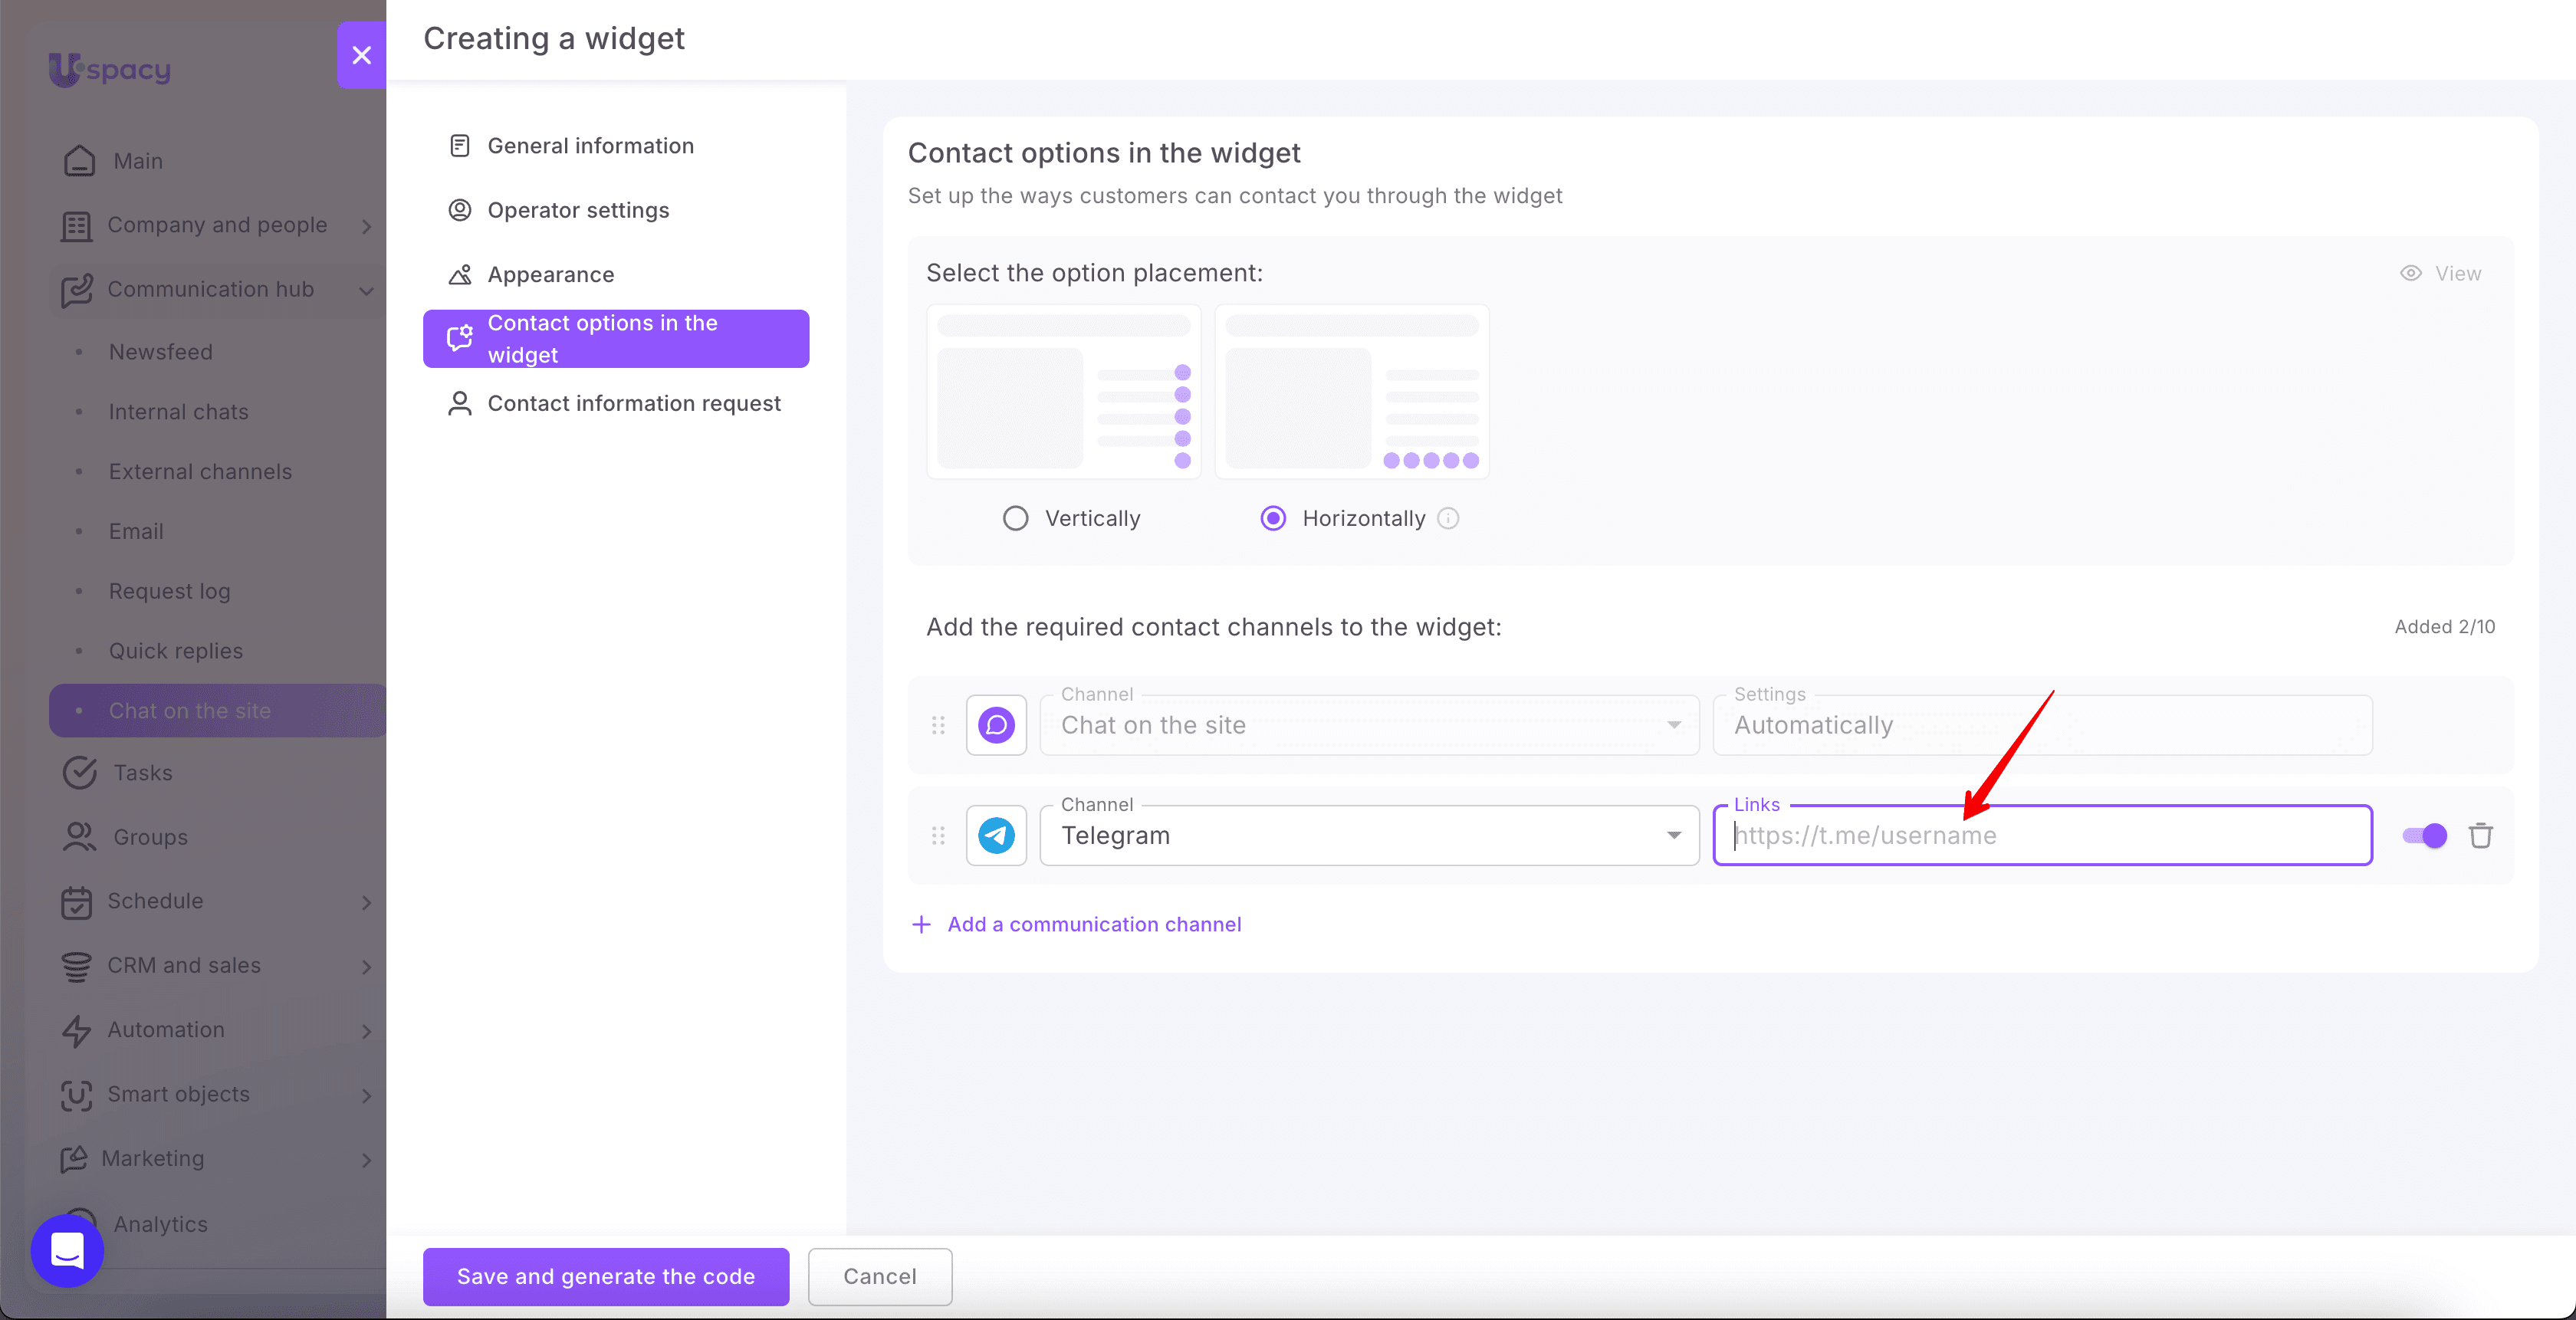This screenshot has width=2576, height=1320.
Task: Delete the Telegram channel with trash icon
Action: (x=2480, y=835)
